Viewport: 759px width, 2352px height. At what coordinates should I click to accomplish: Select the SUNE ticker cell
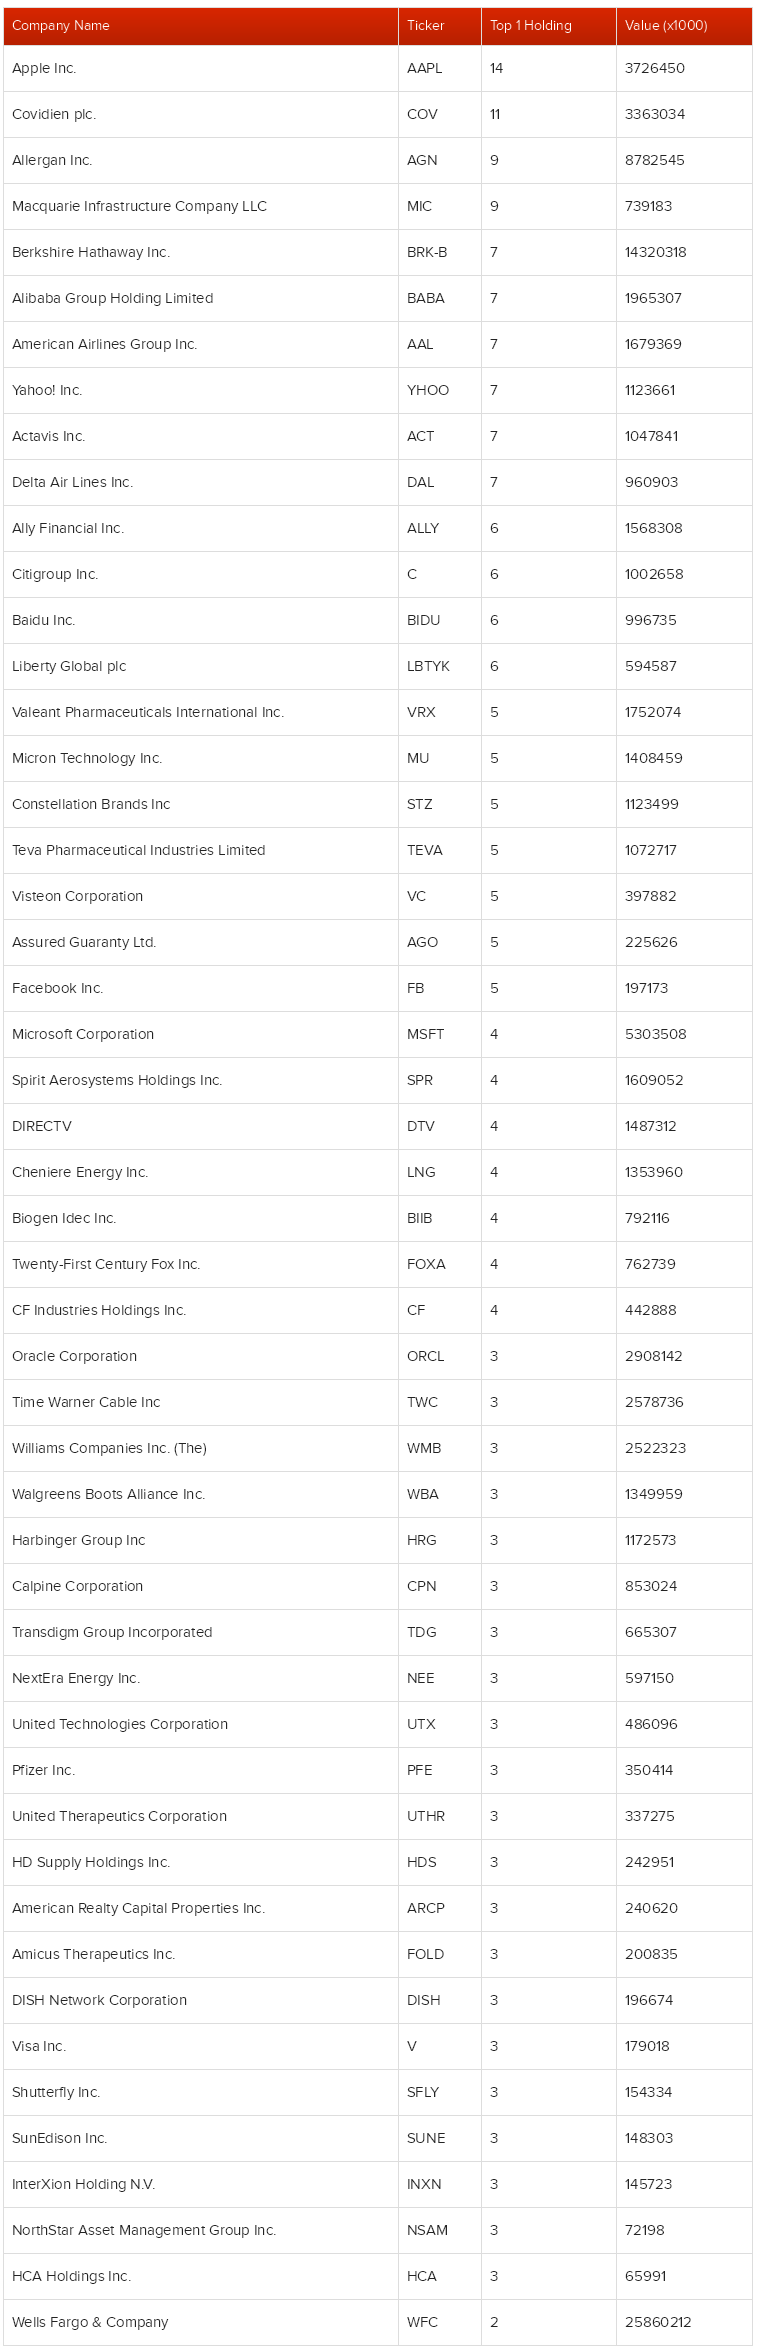pyautogui.click(x=439, y=2138)
